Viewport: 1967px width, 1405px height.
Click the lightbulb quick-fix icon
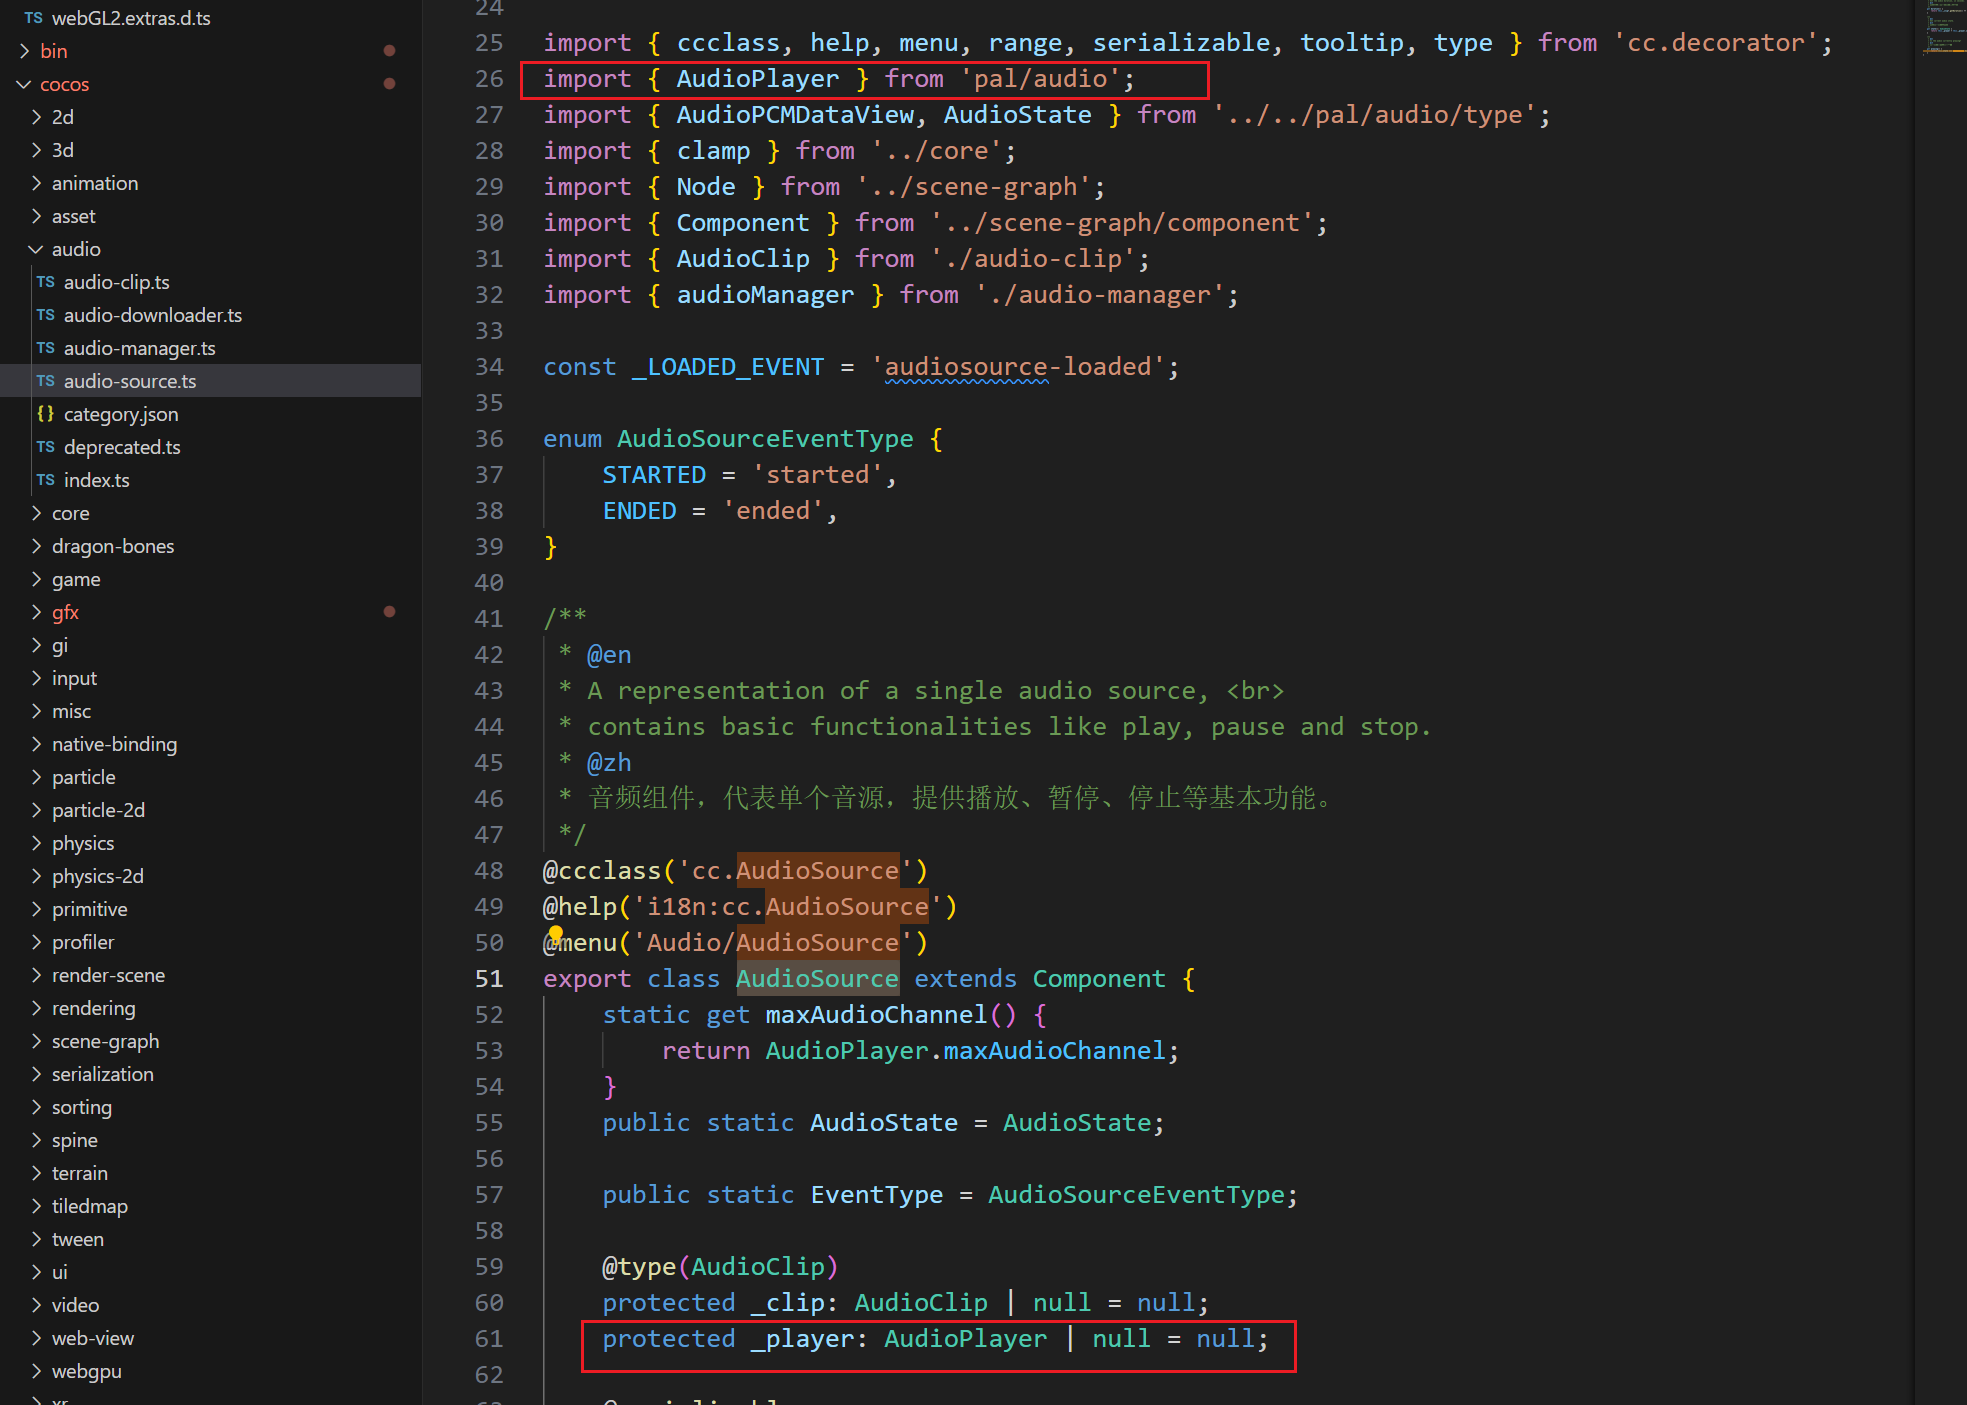coord(556,935)
